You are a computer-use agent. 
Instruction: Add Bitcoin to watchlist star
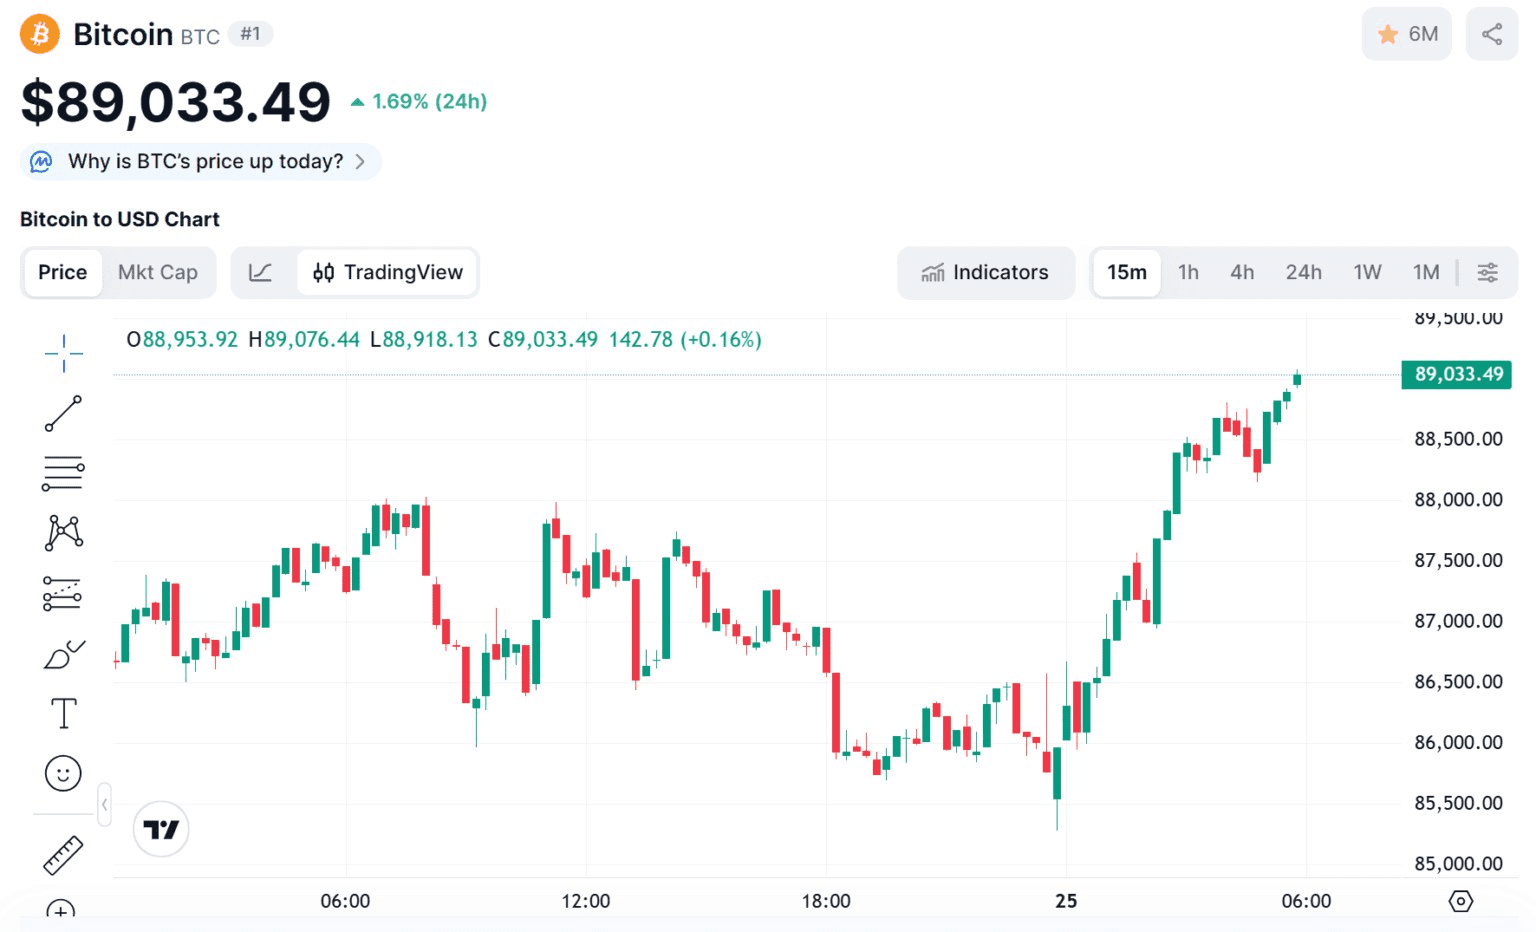[x=1406, y=34]
